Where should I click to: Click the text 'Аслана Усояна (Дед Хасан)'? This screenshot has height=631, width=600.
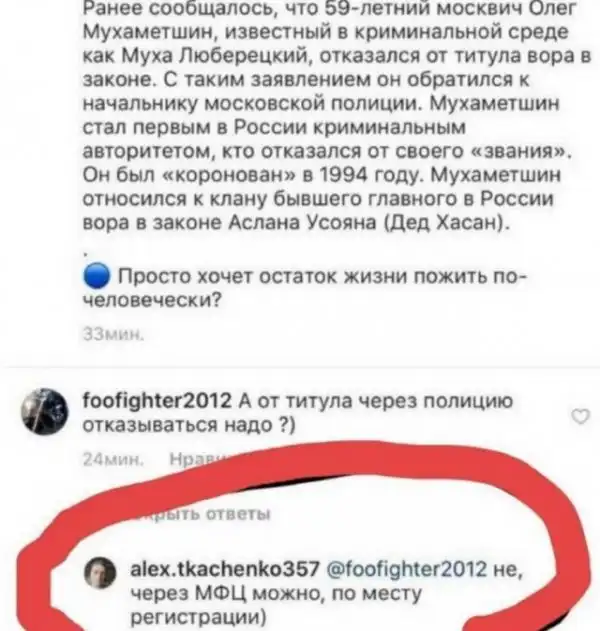click(367, 223)
